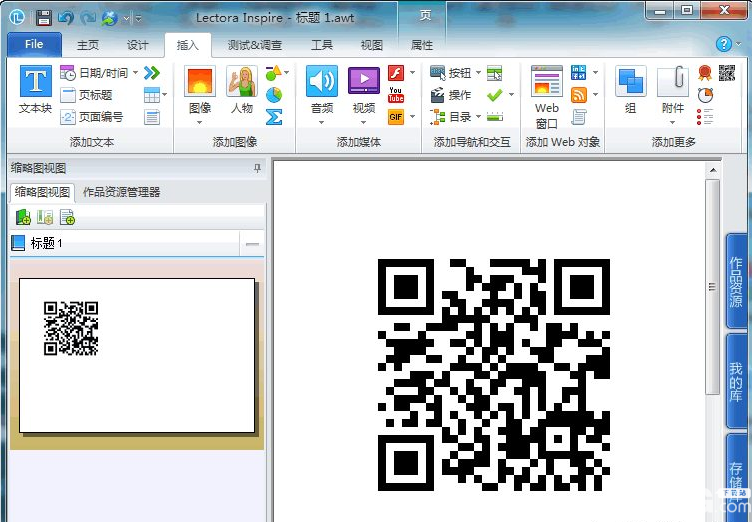This screenshot has height=522, width=752.
Task: Insert progress bar icon
Action: tap(494, 117)
